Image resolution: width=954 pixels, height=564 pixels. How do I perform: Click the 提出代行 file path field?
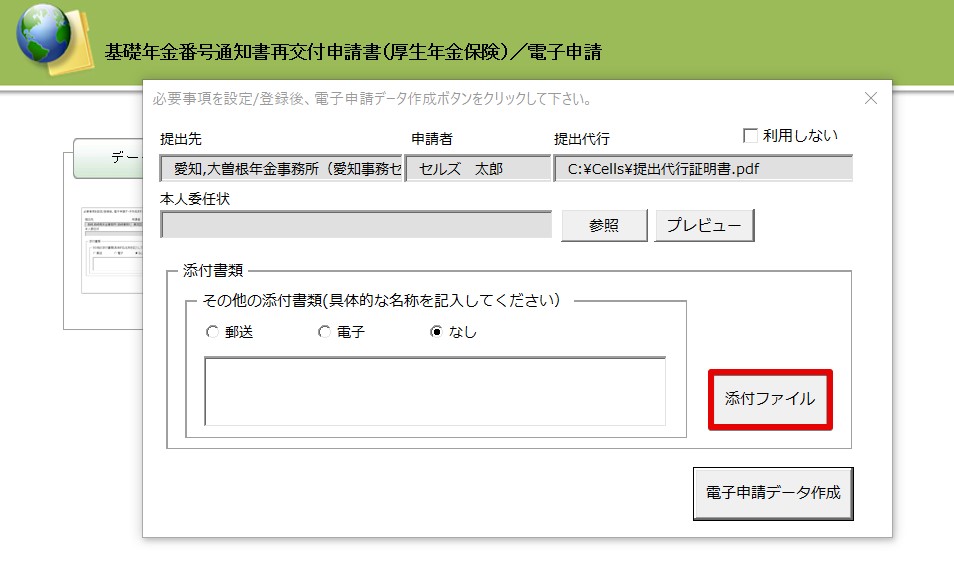703,169
